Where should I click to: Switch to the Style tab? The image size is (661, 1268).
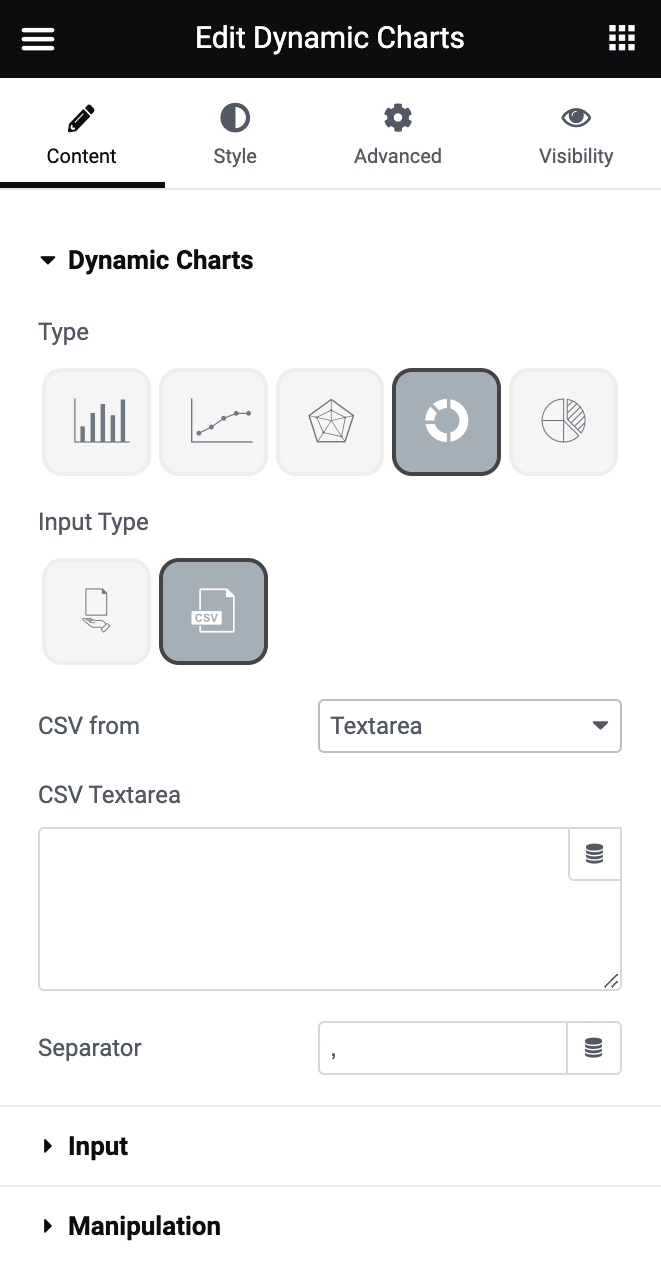point(235,136)
